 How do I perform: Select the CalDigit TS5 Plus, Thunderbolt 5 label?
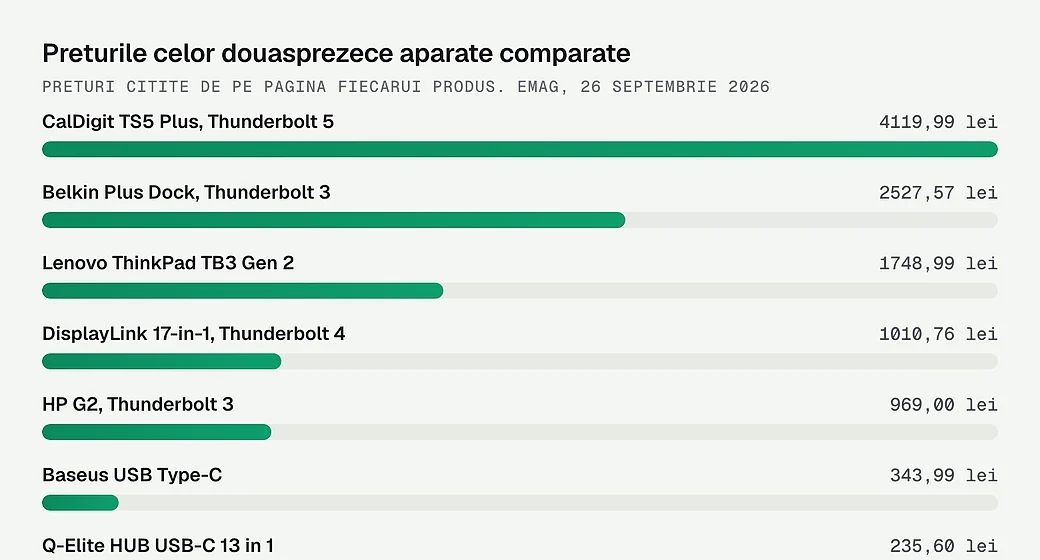click(x=188, y=122)
